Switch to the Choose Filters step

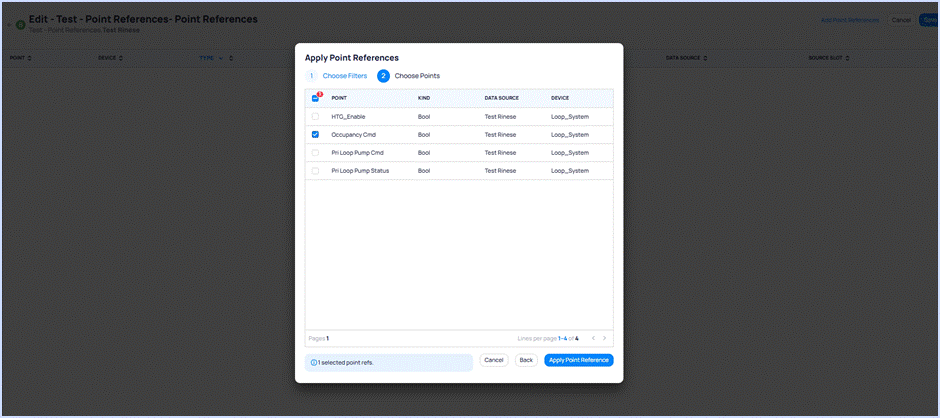[344, 76]
